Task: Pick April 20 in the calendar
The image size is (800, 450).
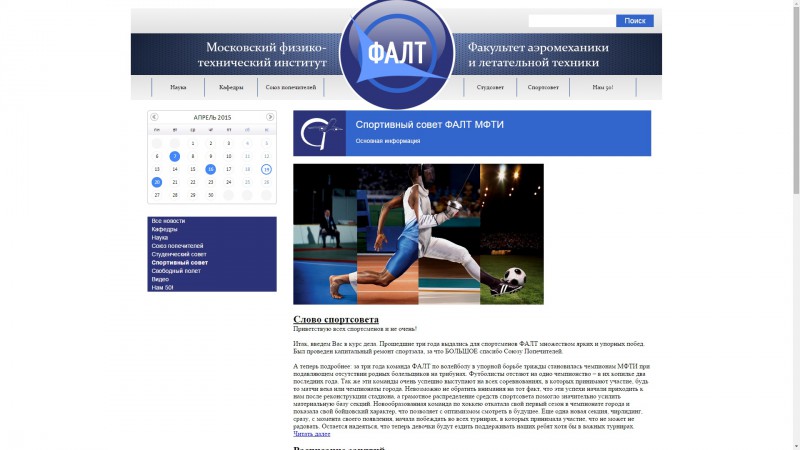Action: point(157,182)
